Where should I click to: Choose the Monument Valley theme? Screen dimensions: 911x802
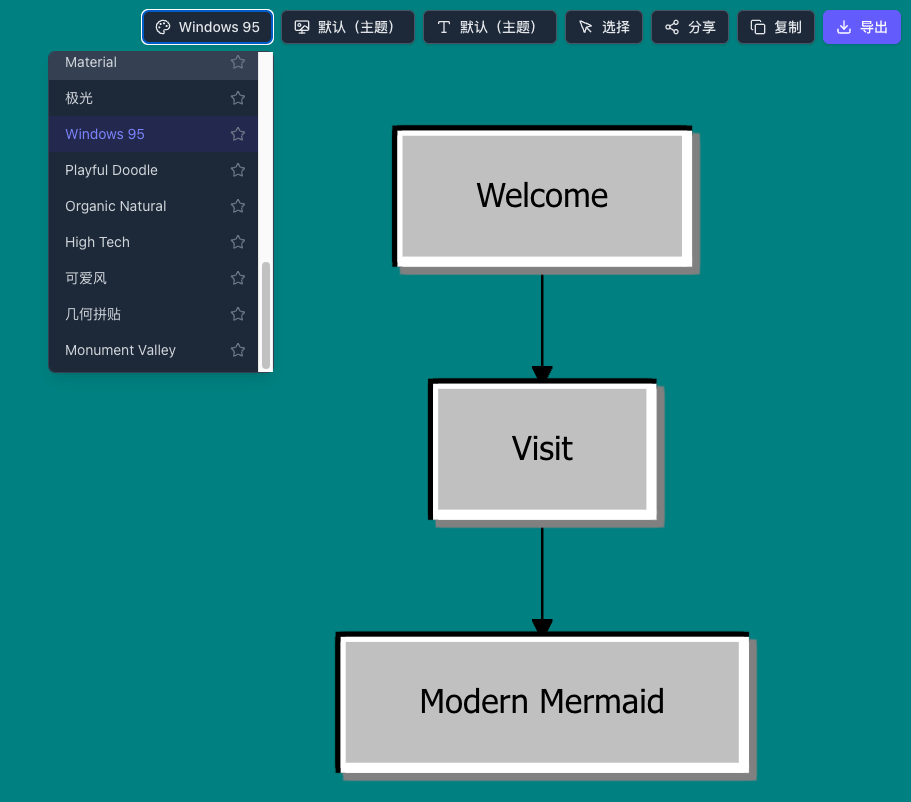point(120,350)
